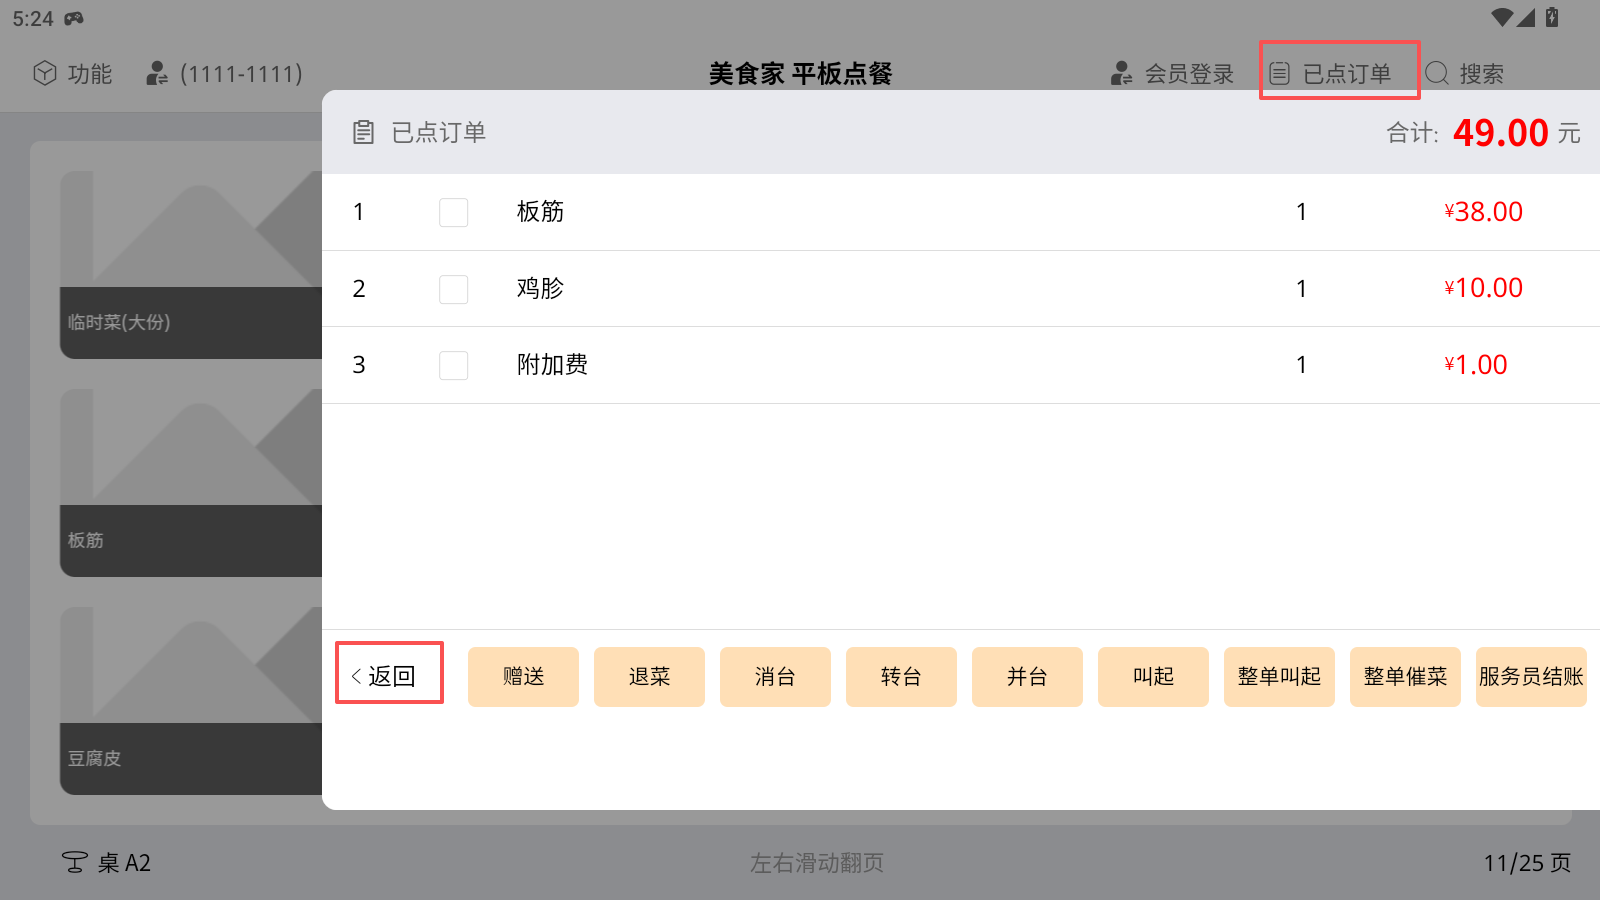Image resolution: width=1600 pixels, height=900 pixels.
Task: Click the 搜索 magnifier icon
Action: (x=1437, y=73)
